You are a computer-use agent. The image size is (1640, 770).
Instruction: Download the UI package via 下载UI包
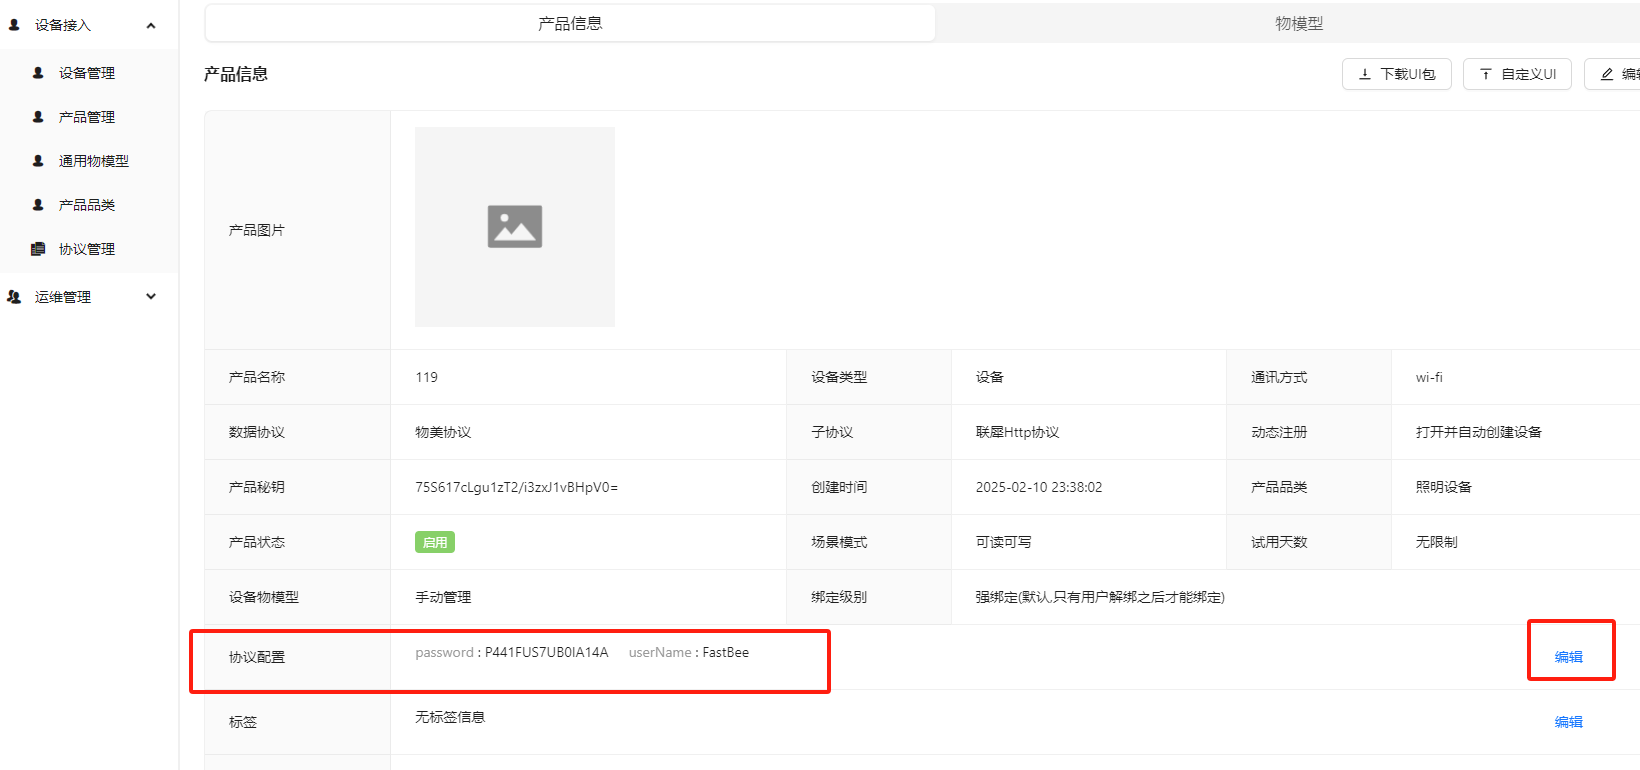(1396, 74)
